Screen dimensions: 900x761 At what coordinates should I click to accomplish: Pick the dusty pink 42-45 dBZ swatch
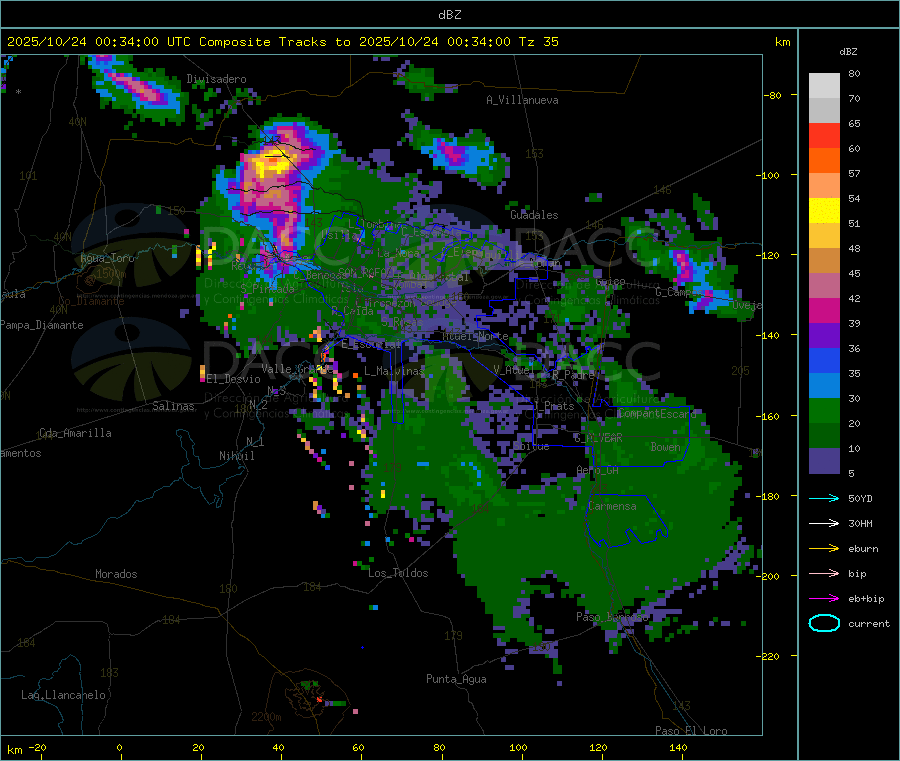tap(824, 286)
